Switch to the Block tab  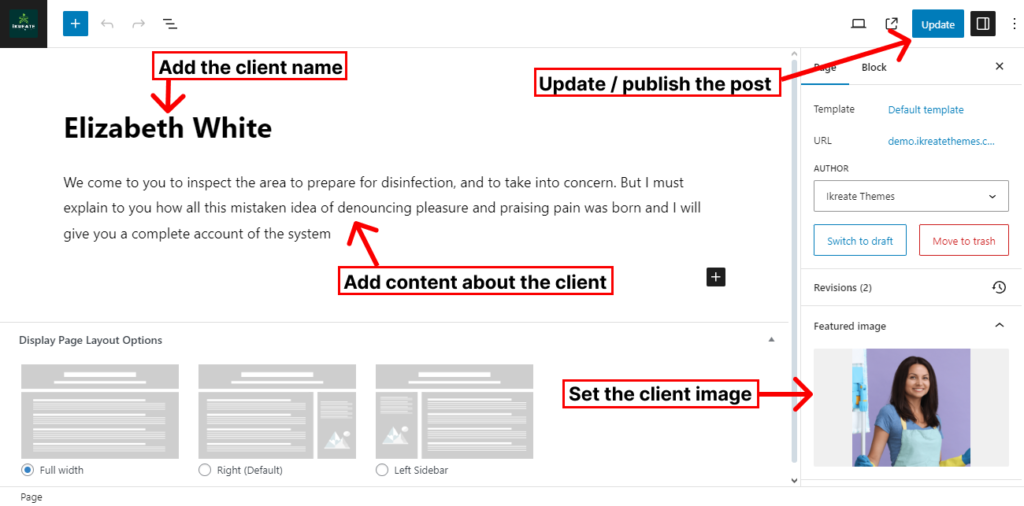(874, 67)
